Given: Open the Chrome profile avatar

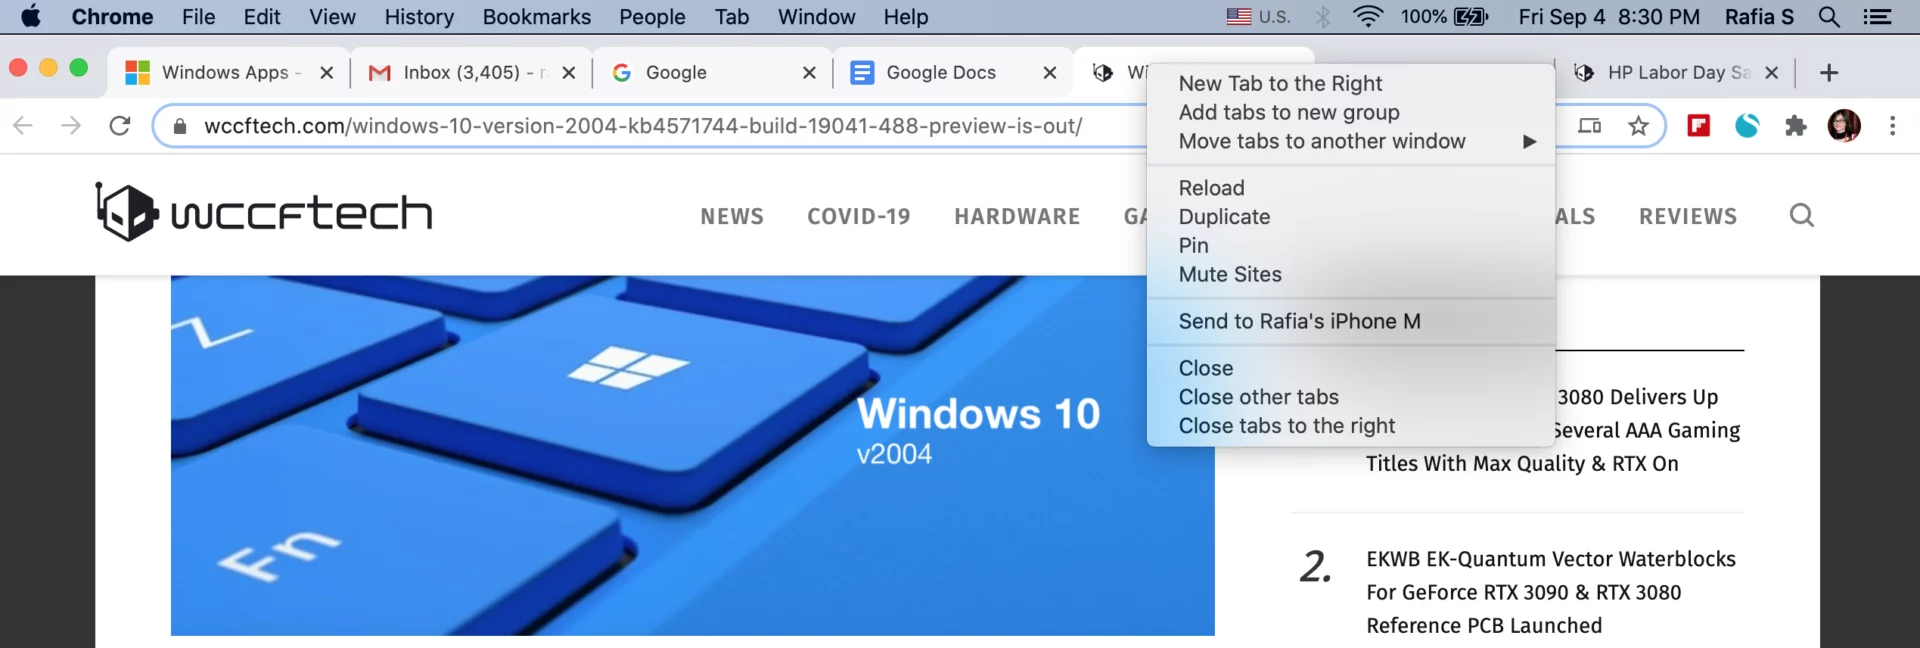Looking at the screenshot, I should click(1844, 125).
